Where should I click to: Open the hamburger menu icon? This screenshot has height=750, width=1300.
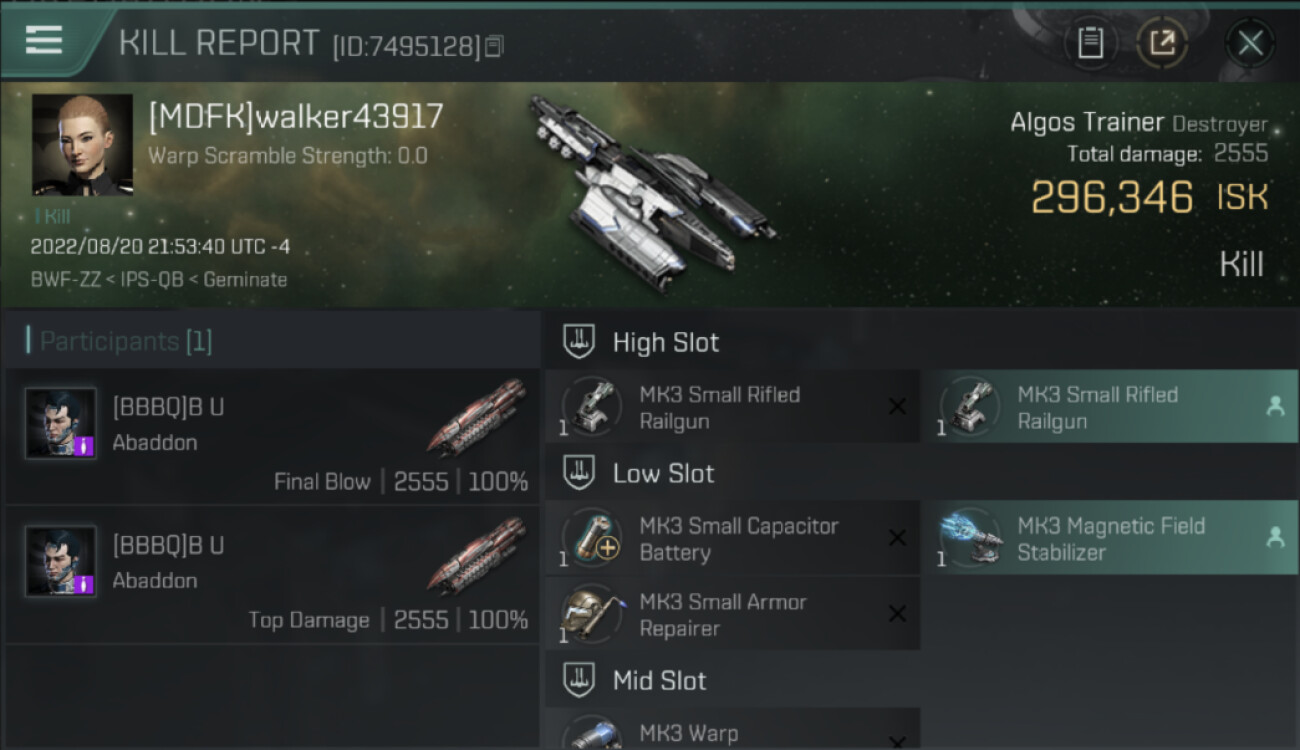point(44,40)
